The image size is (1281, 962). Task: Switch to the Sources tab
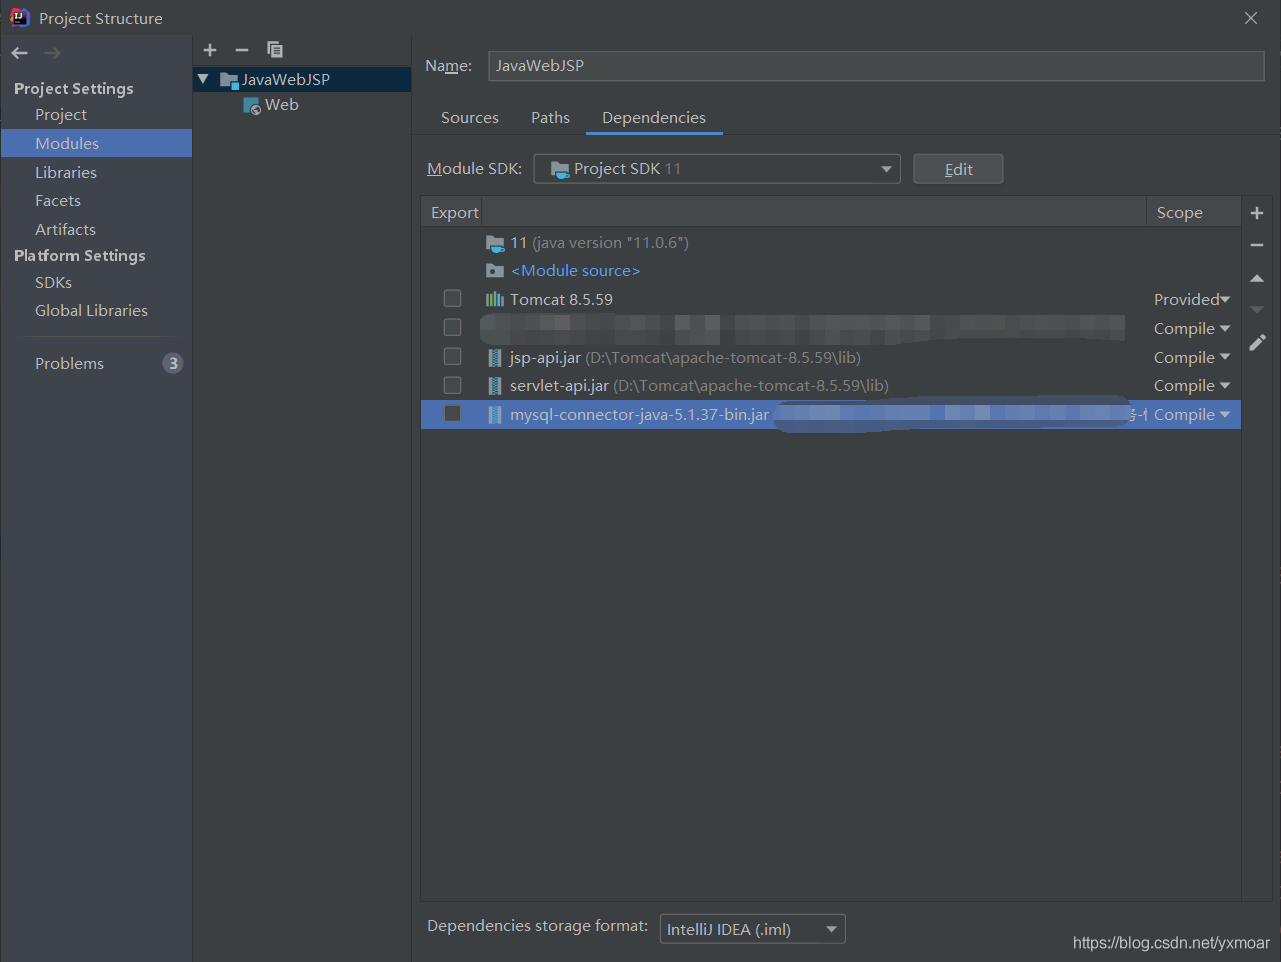(469, 118)
